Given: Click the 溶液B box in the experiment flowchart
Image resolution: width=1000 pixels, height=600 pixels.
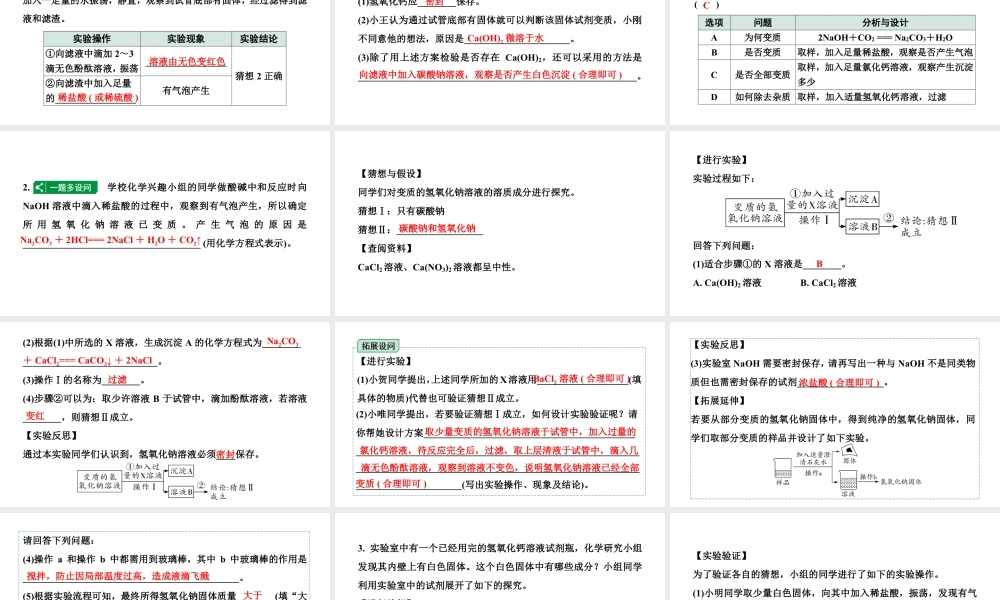Looking at the screenshot, I should [863, 224].
